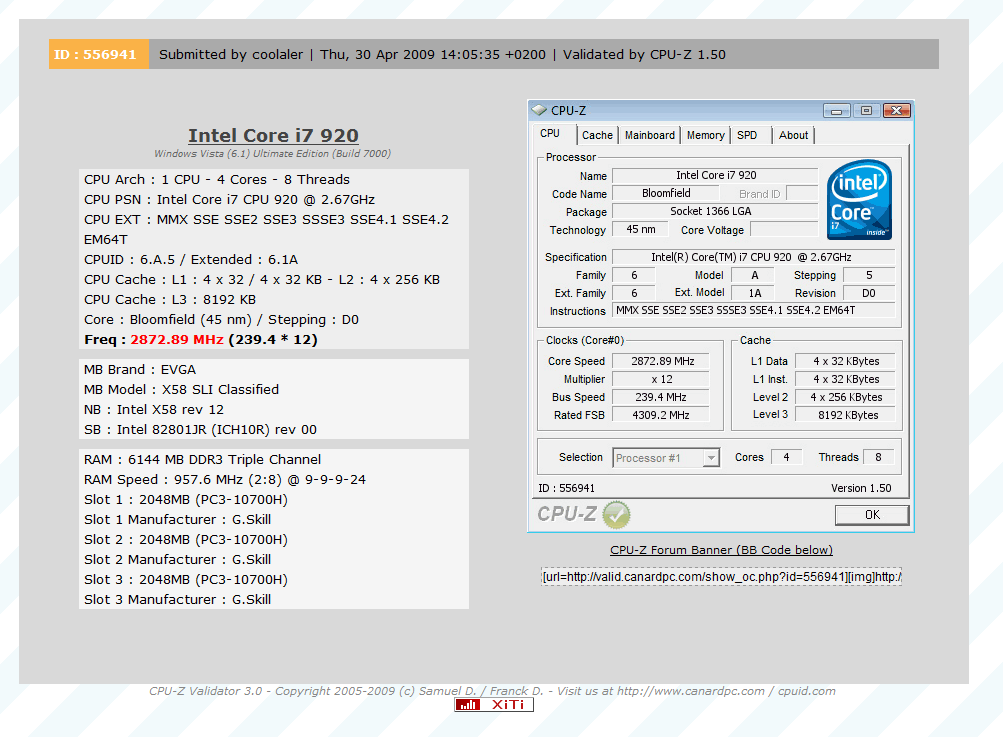Minimize the CPU-Z window
Screen dimensions: 1003x737
tap(836, 111)
